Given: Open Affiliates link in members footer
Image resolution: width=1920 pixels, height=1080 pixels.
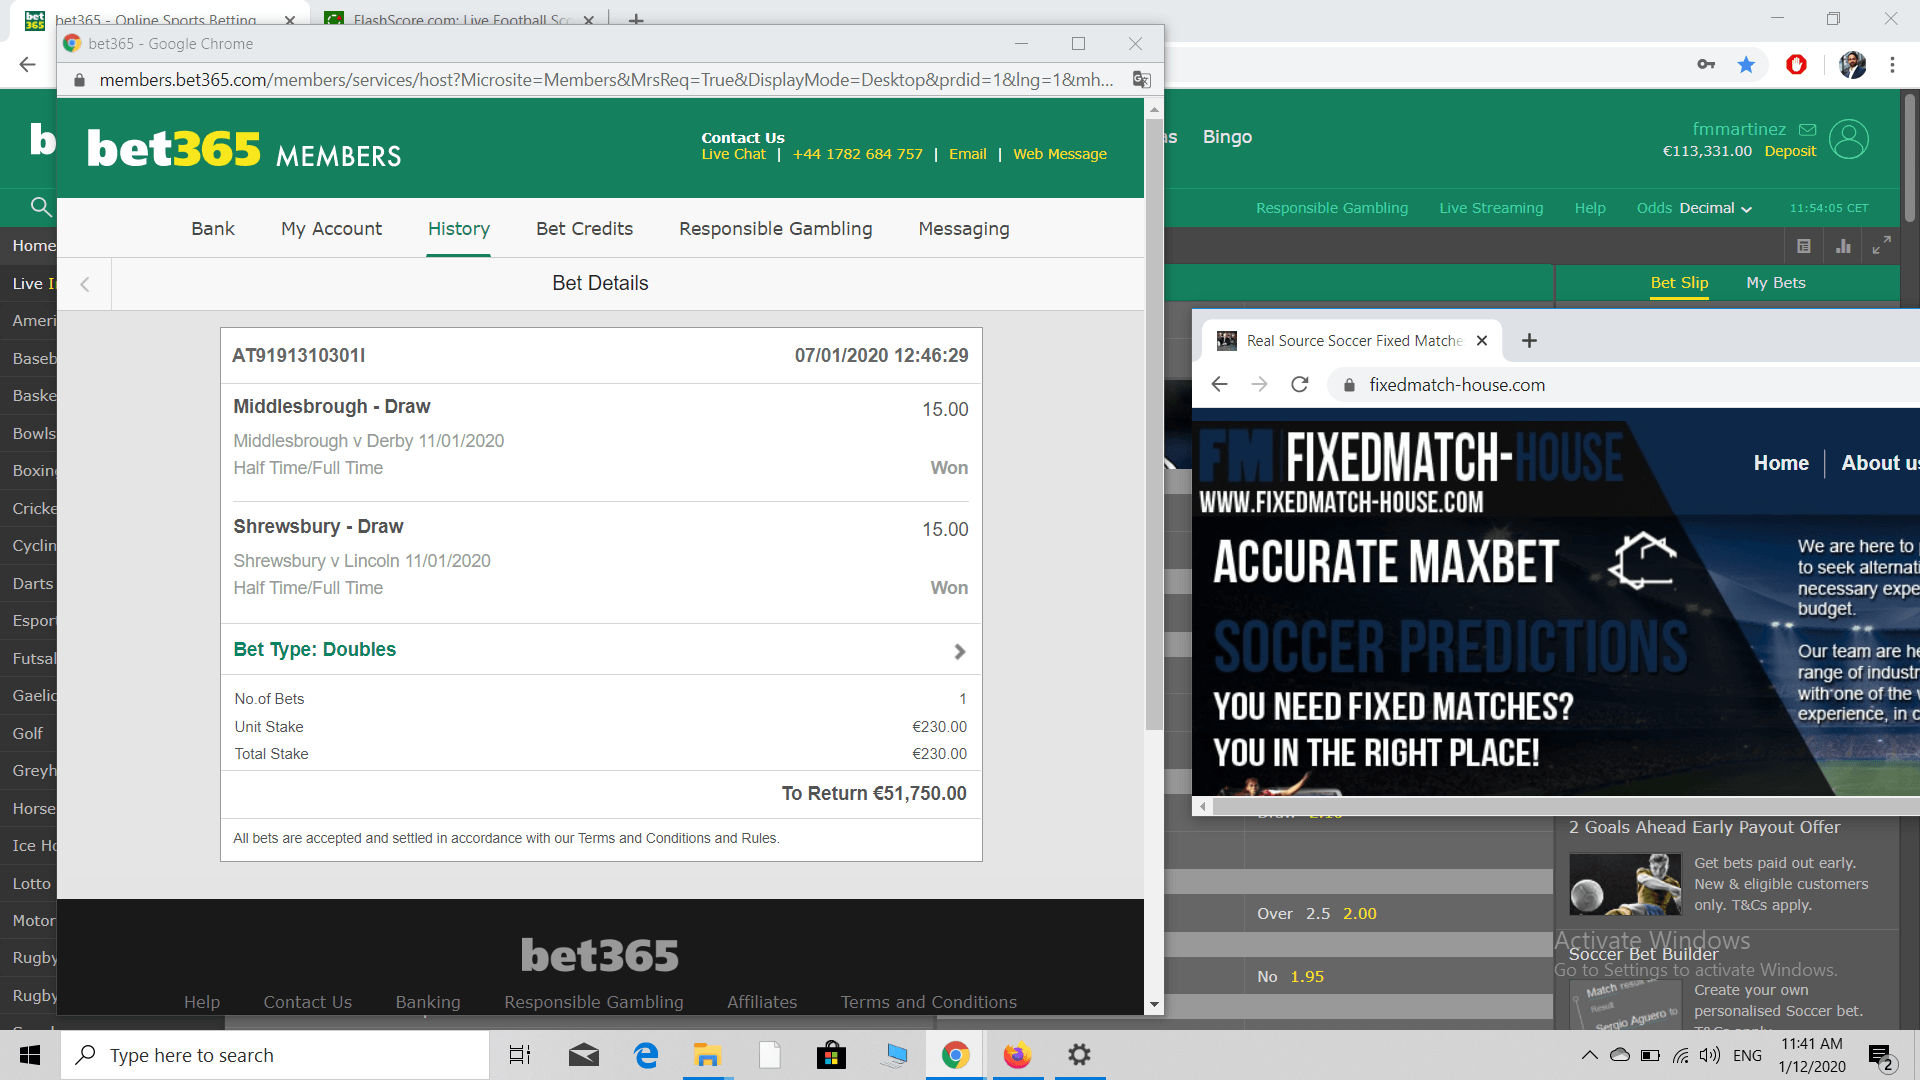Looking at the screenshot, I should [x=762, y=1002].
